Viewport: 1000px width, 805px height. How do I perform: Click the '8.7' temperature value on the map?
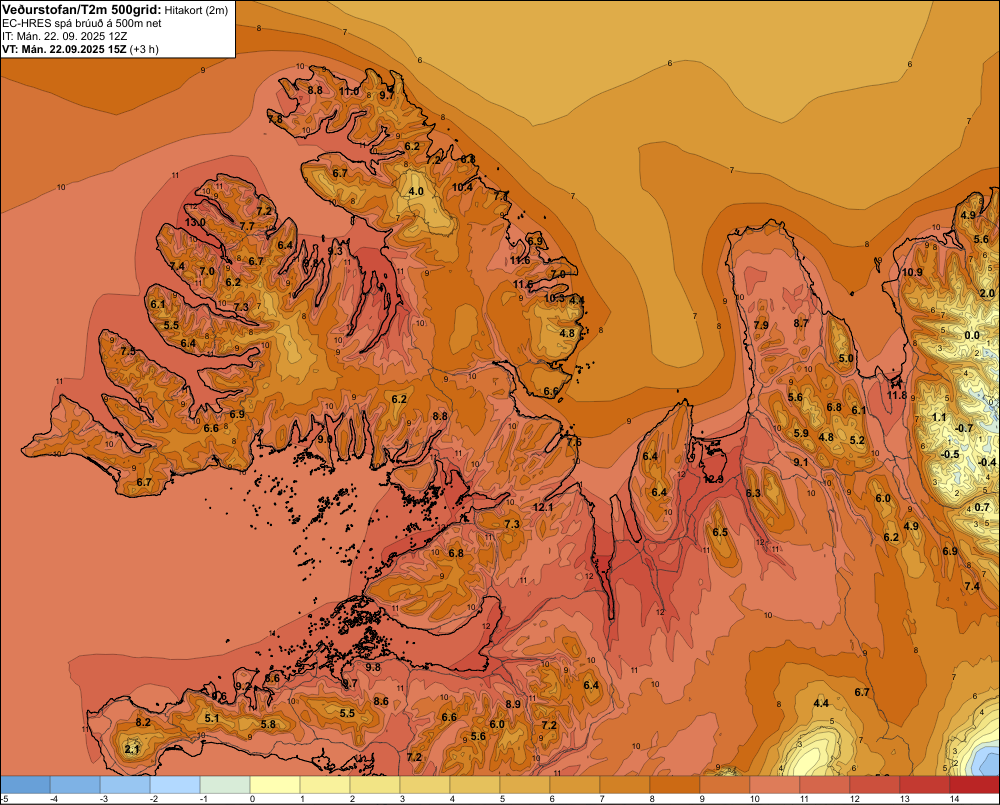[801, 323]
